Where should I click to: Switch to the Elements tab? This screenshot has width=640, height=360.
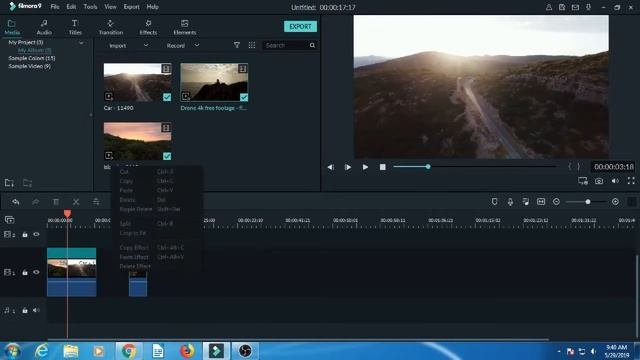[x=184, y=27]
